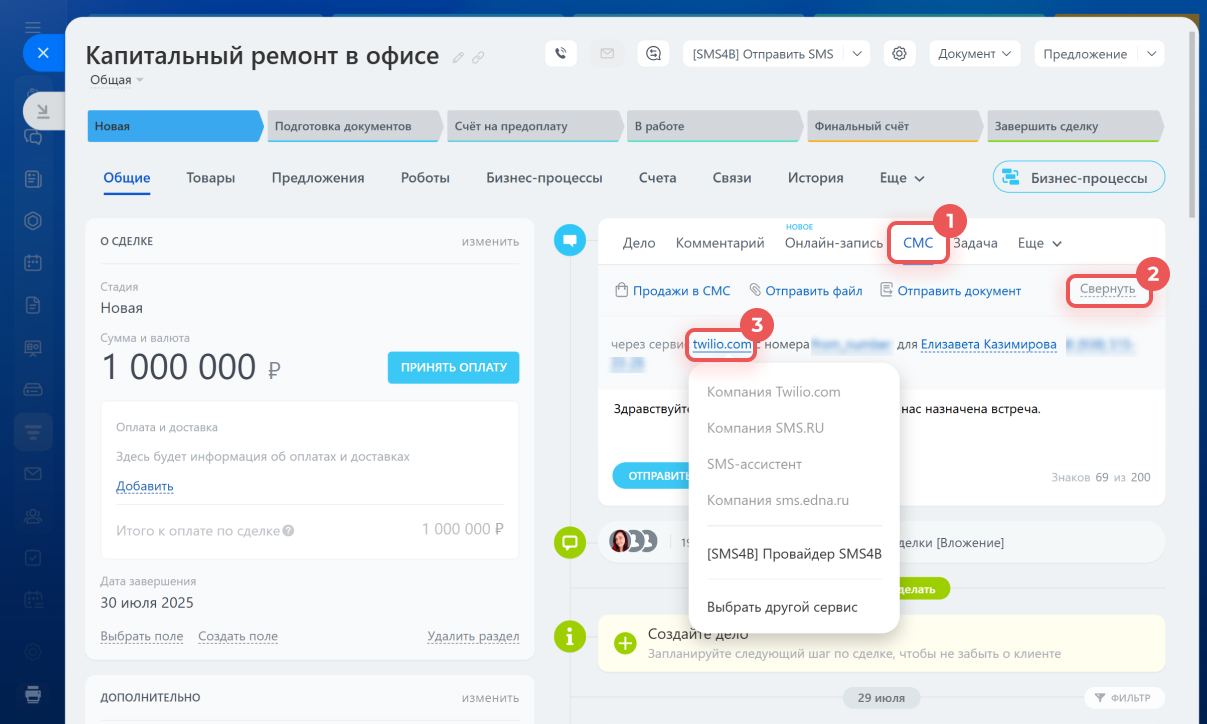Click the phone call icon in header
The width and height of the screenshot is (1207, 724).
pyautogui.click(x=561, y=54)
